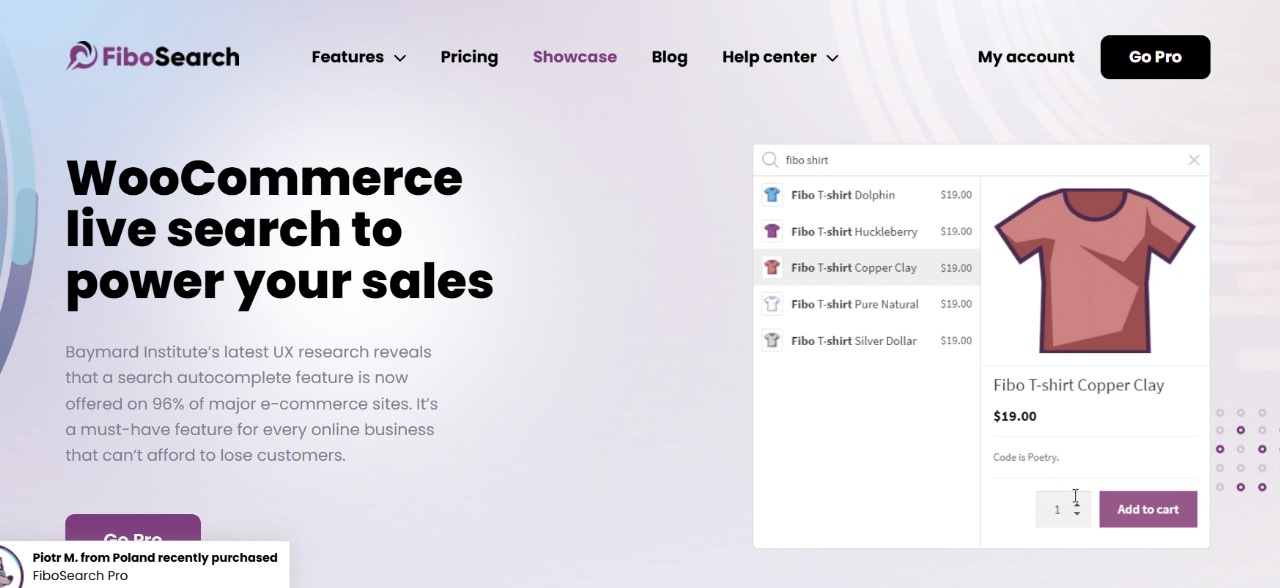Select the blue Dolphin T-shirt icon
Screen dimensions: 1280x588
coord(771,195)
